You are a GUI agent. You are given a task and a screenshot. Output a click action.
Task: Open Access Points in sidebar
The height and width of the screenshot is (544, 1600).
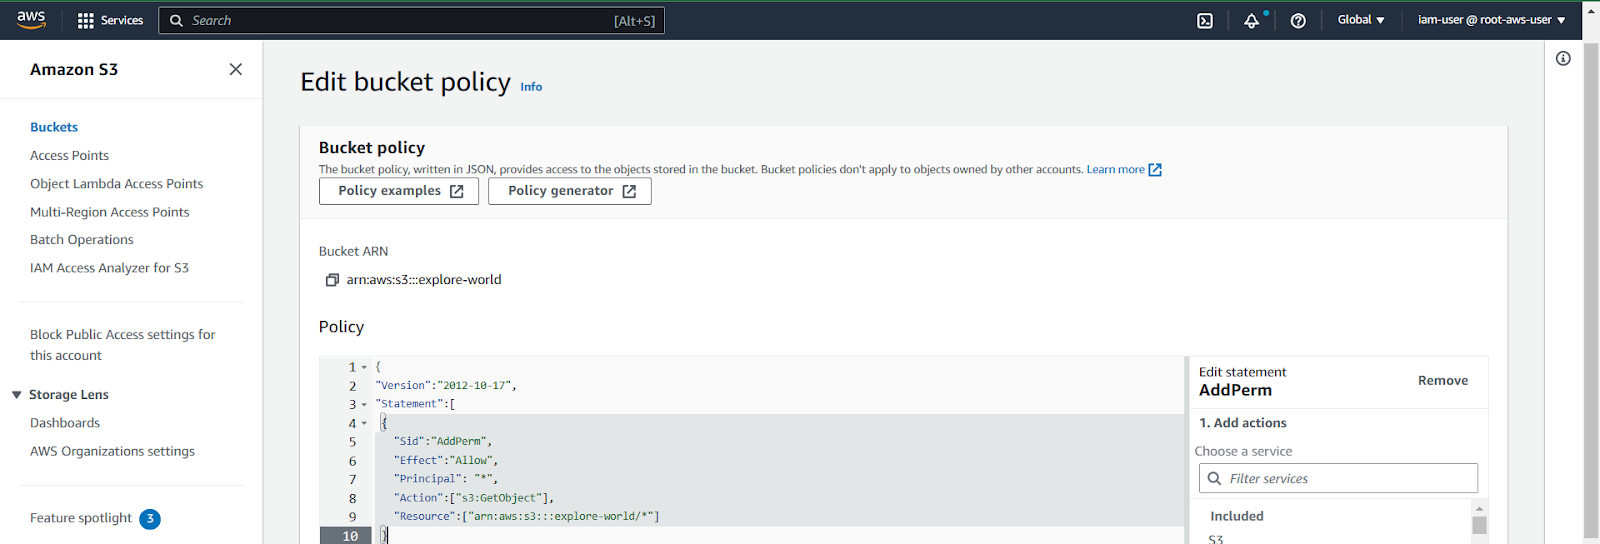(69, 155)
